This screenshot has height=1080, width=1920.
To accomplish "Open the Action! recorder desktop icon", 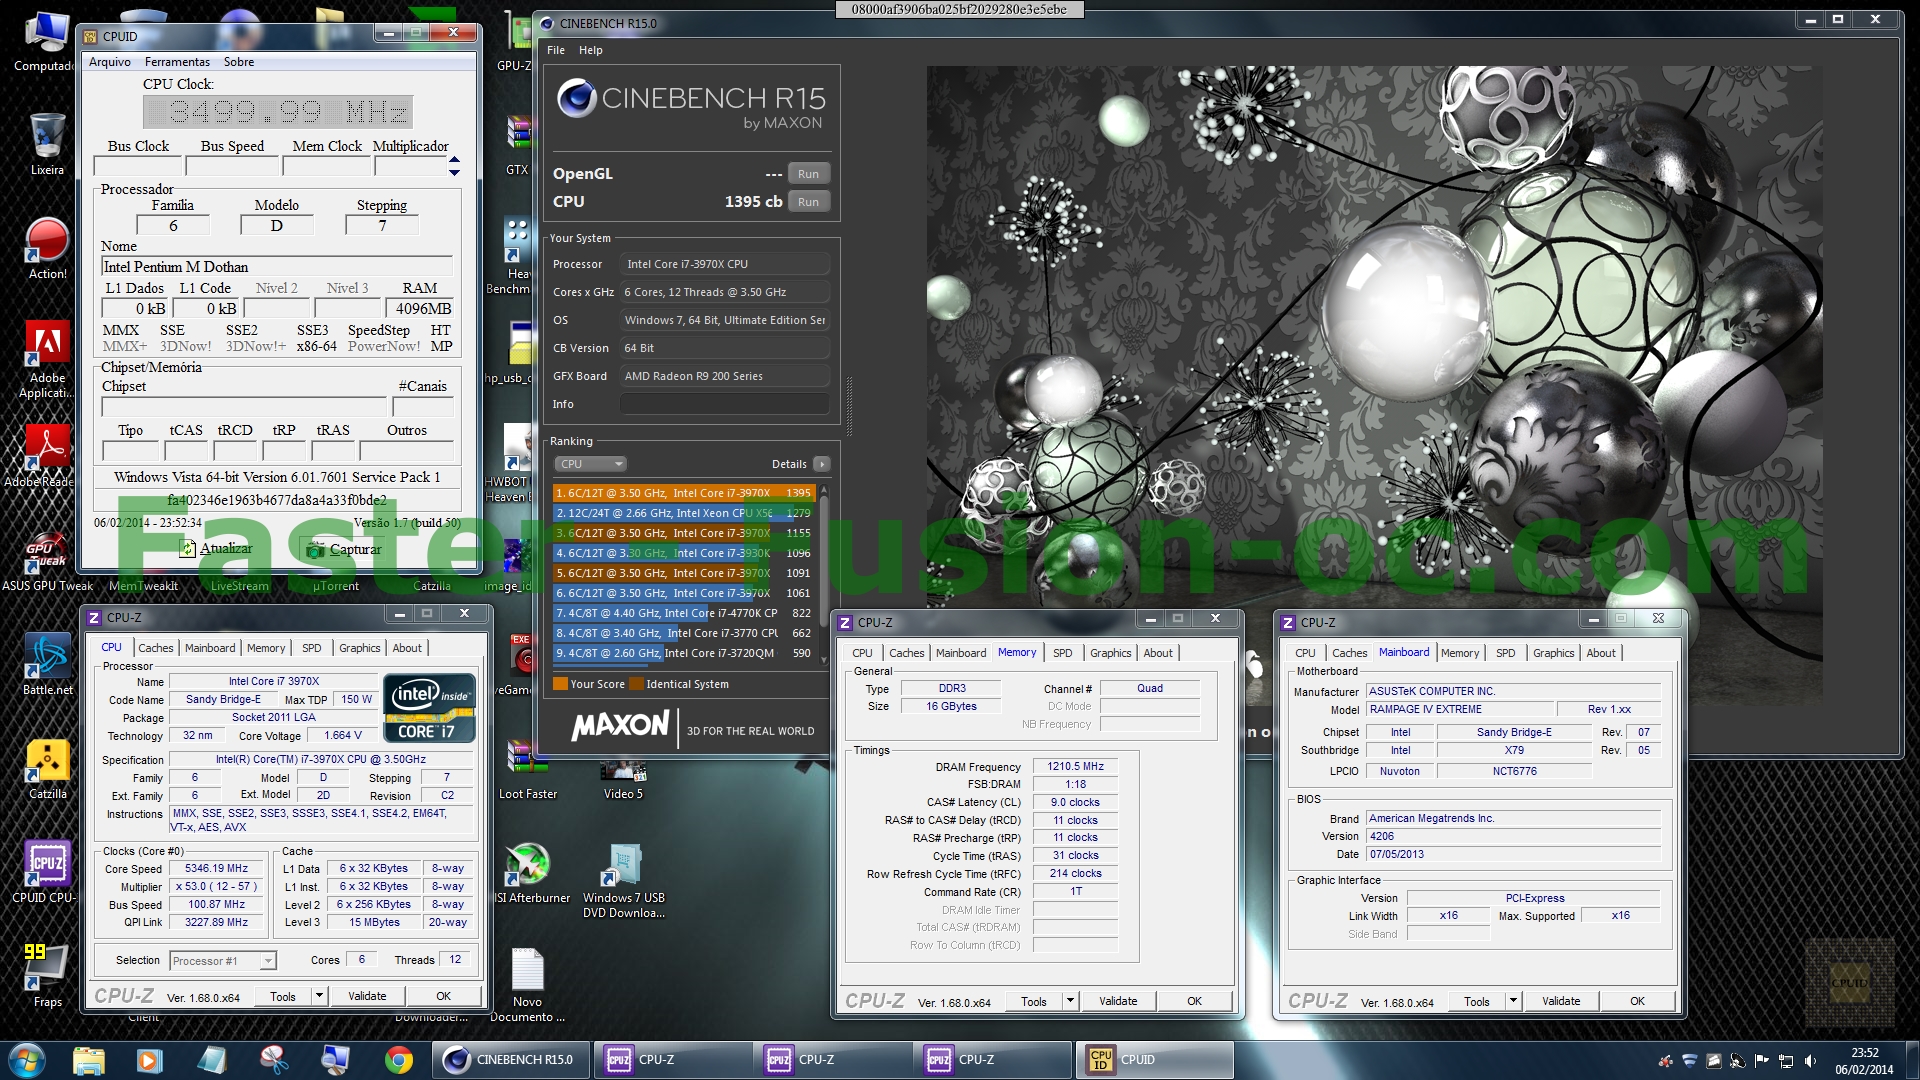I will [x=47, y=248].
